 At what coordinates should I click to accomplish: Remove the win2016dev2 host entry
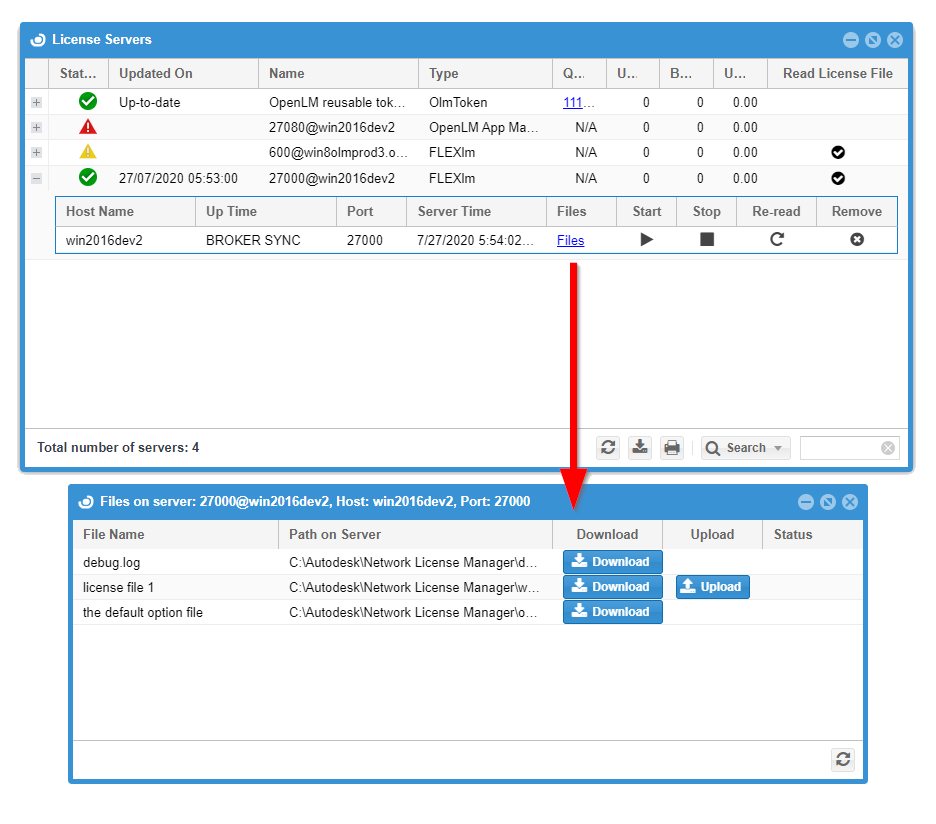click(x=857, y=240)
